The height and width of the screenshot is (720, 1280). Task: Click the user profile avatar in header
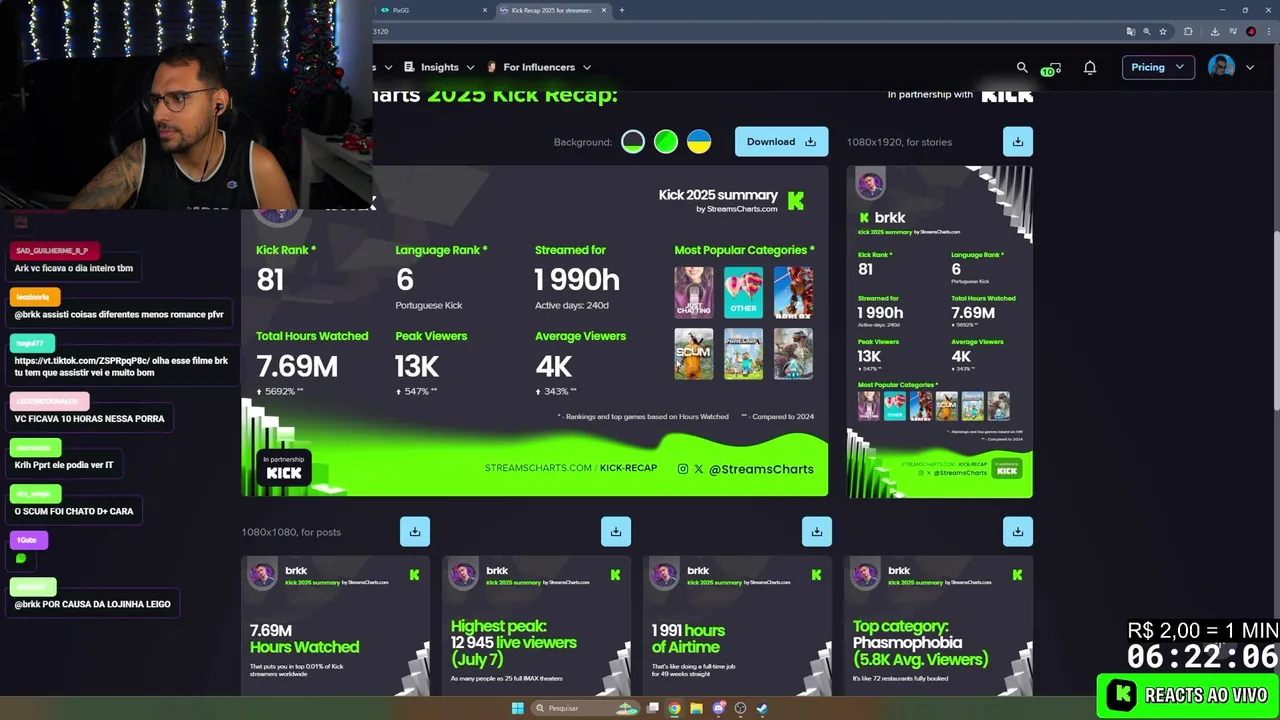click(1221, 67)
